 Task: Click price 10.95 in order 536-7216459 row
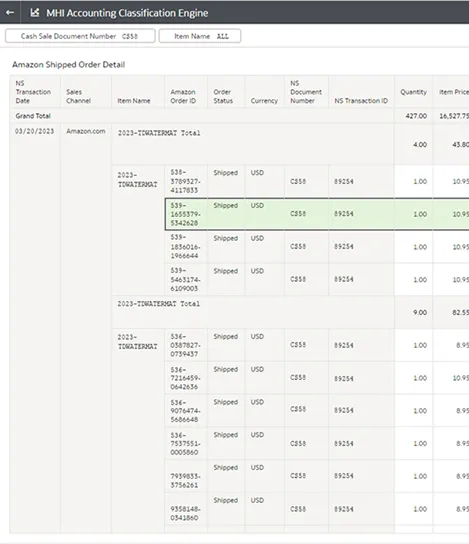coord(460,378)
